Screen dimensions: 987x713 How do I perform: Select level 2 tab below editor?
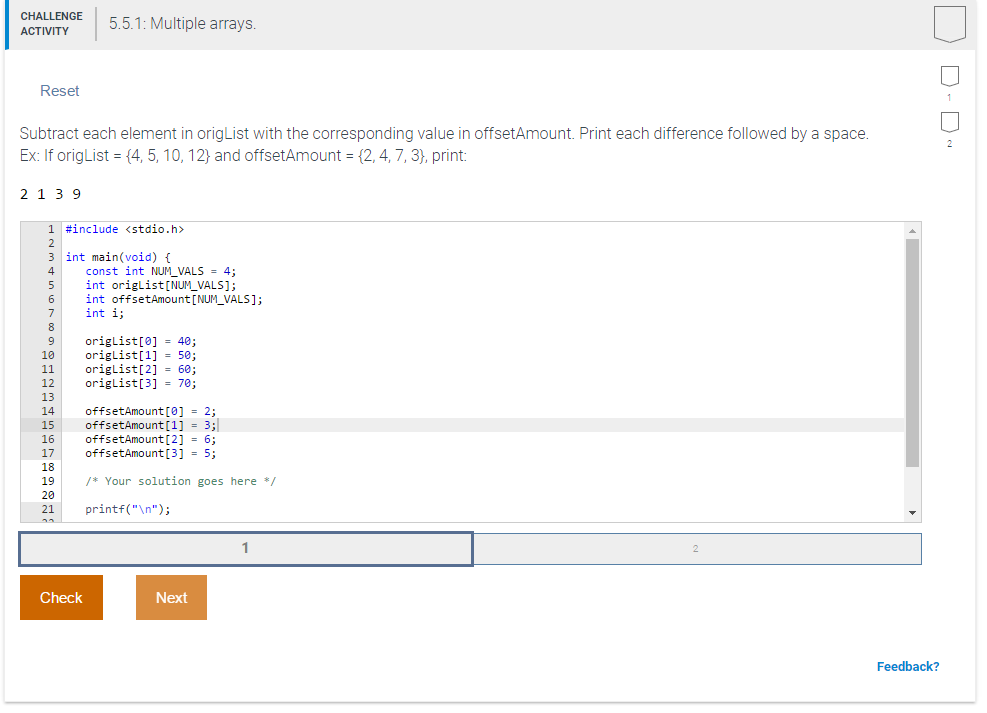(x=697, y=549)
